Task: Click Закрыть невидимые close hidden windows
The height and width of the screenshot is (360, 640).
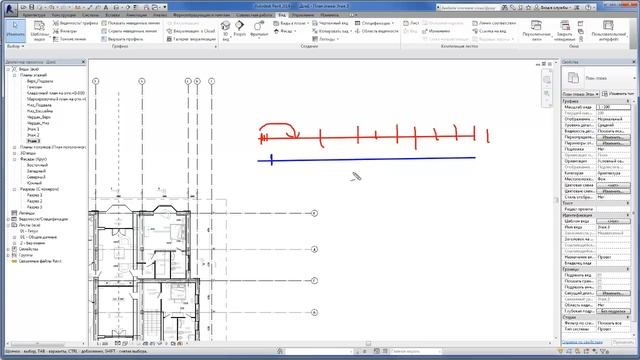Action: click(565, 31)
